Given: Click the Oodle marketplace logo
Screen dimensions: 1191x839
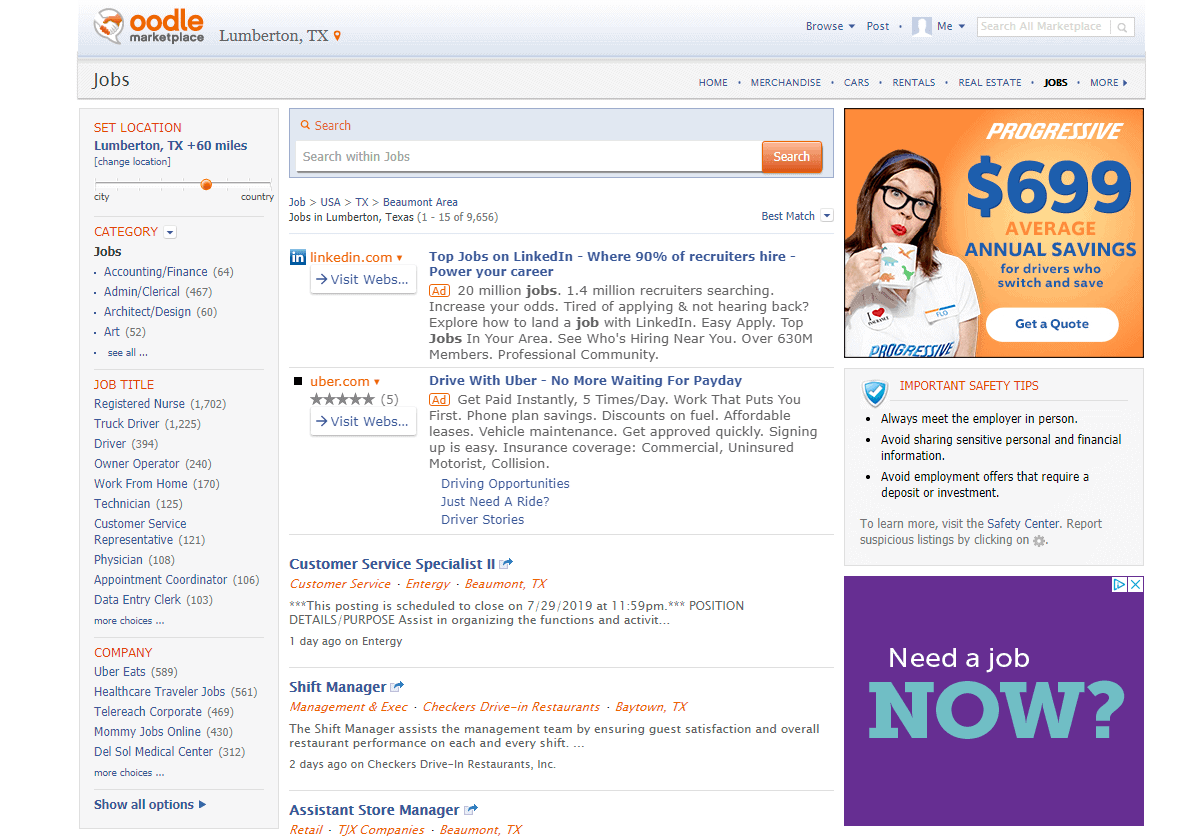Looking at the screenshot, I should (149, 27).
